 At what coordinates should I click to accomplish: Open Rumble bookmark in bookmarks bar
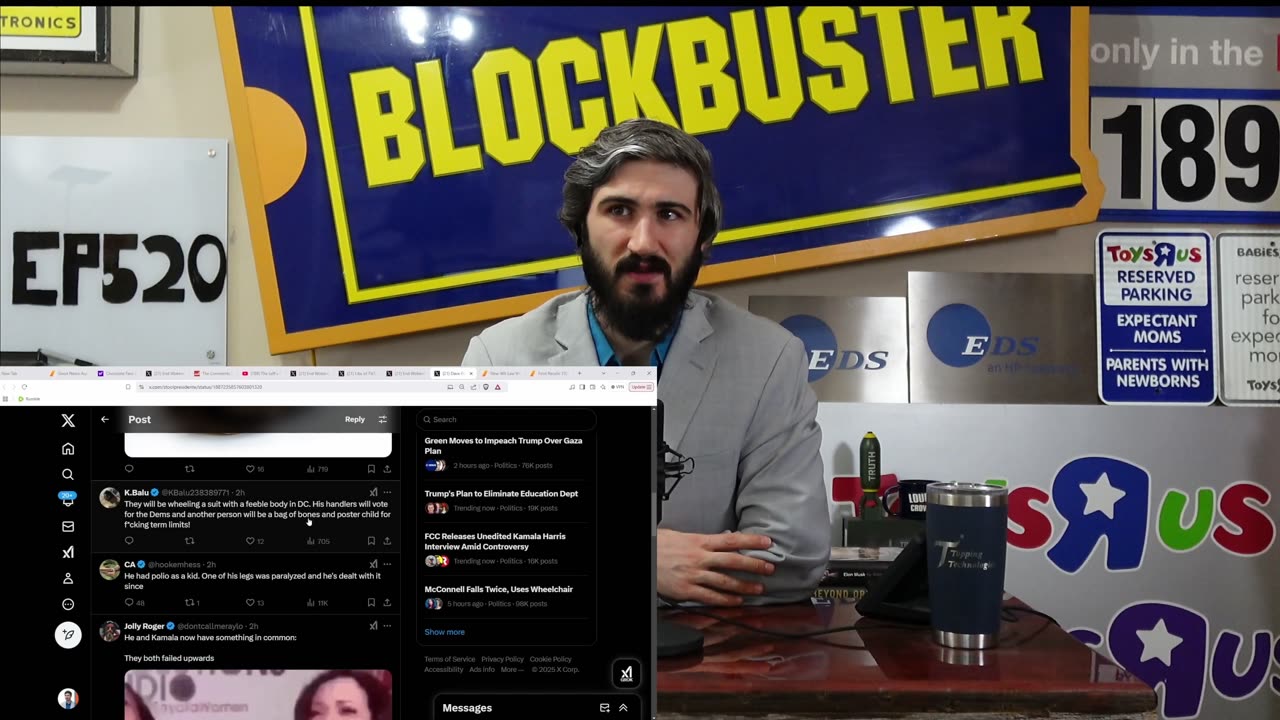[29, 399]
